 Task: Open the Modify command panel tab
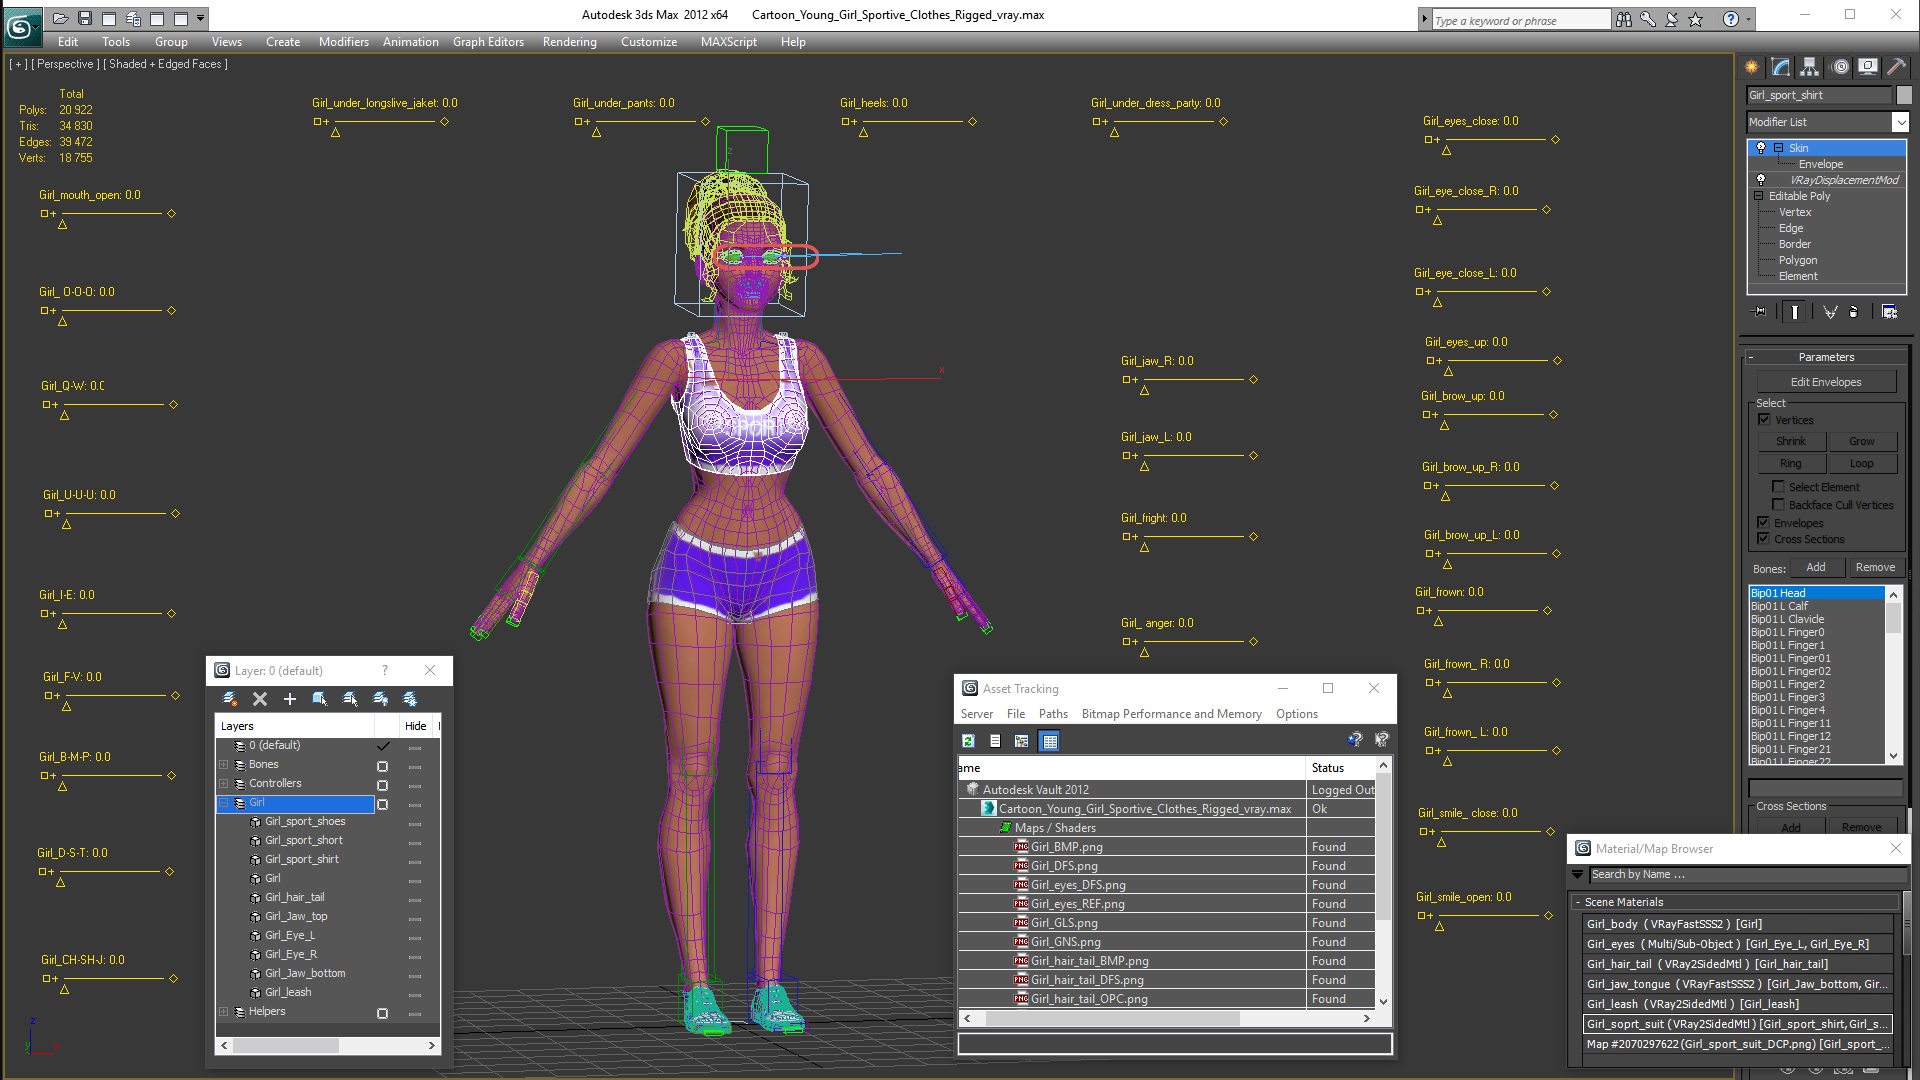coord(1781,67)
